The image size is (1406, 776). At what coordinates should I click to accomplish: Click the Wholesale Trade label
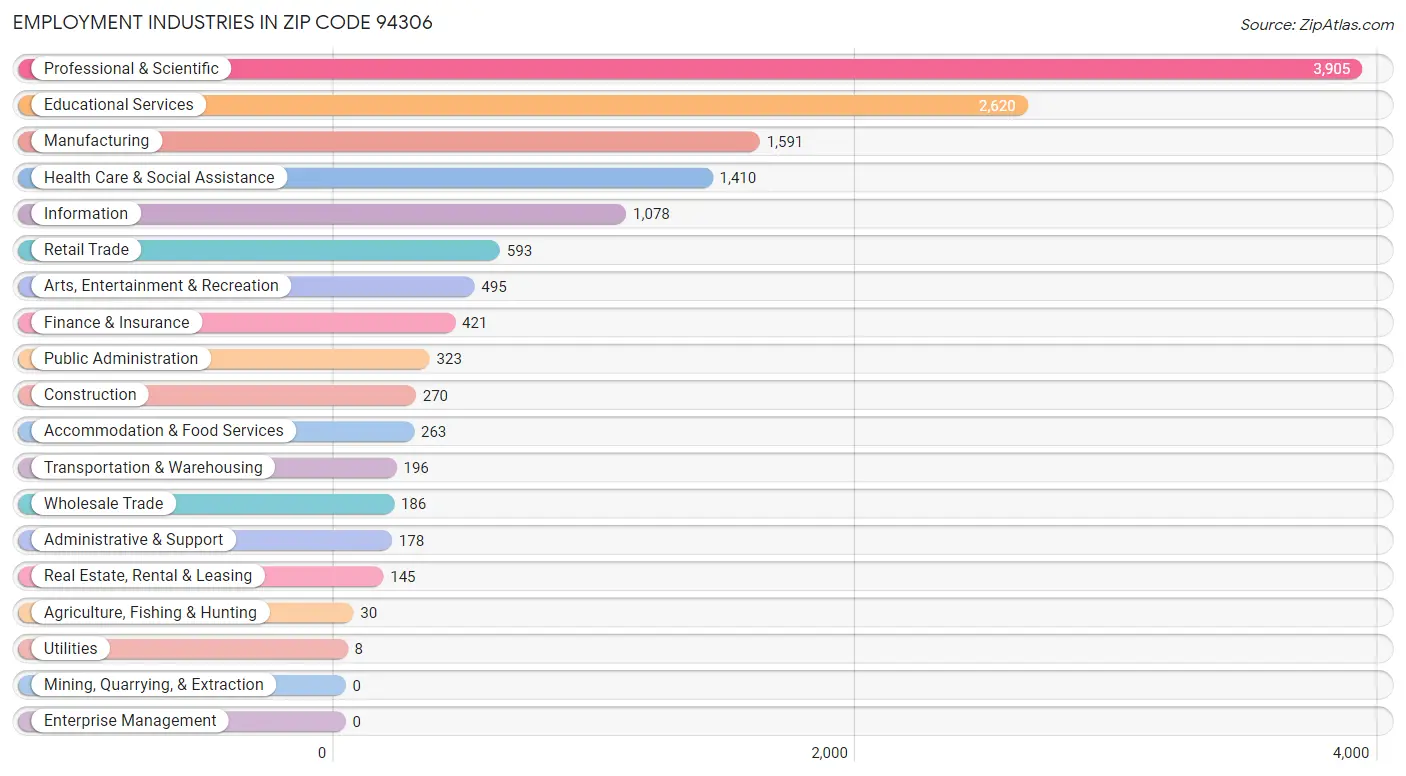tap(103, 504)
